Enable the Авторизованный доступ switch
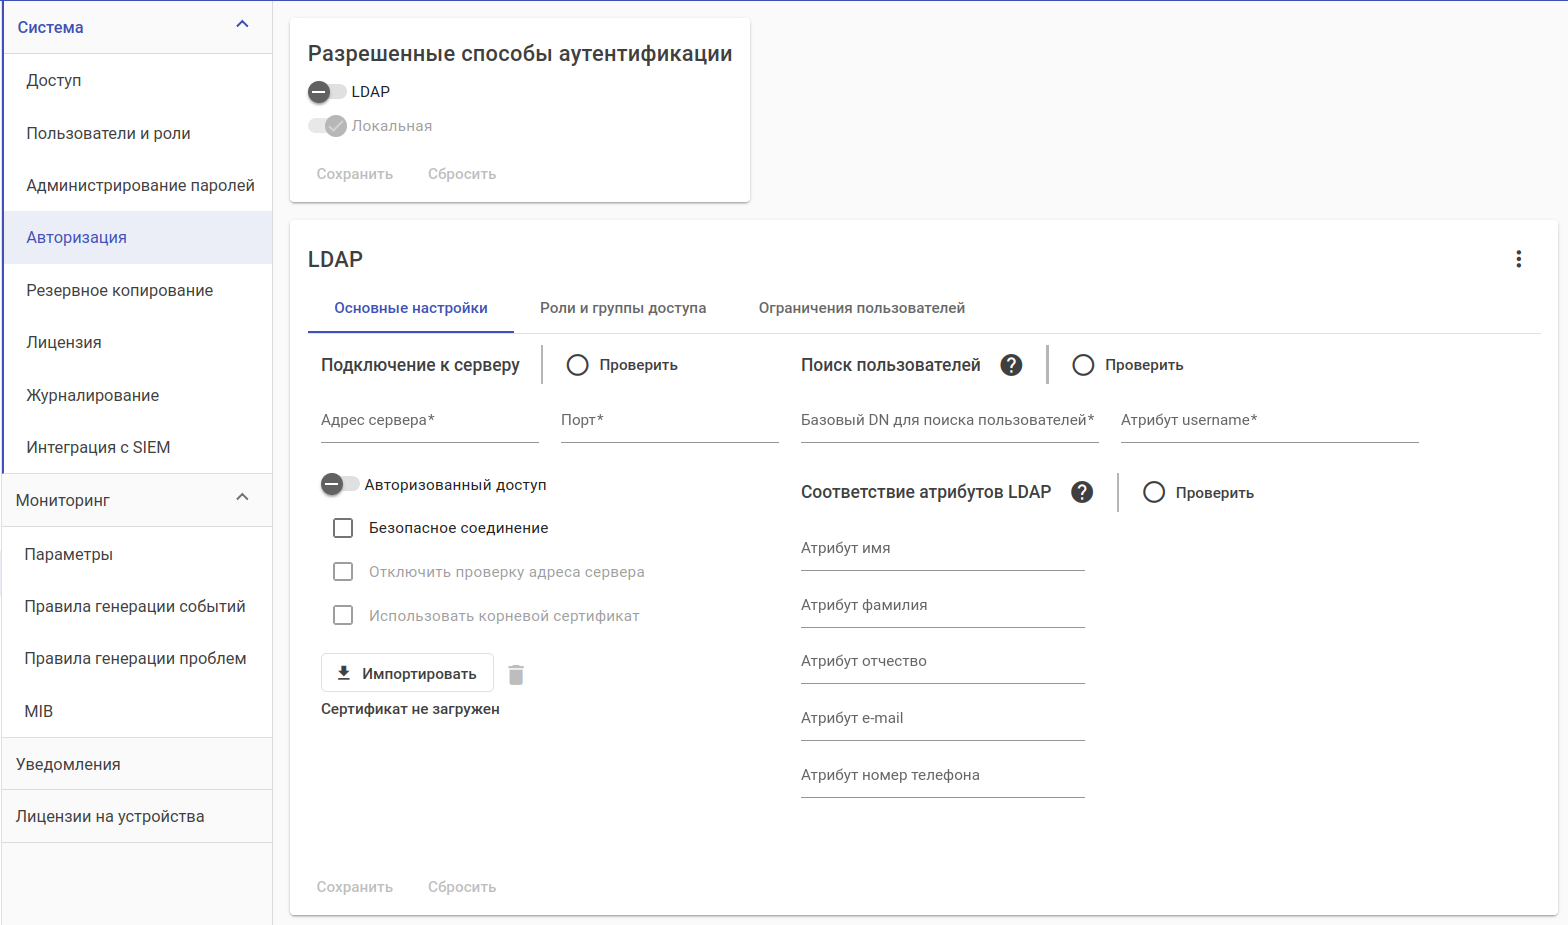The height and width of the screenshot is (925, 1568). [340, 485]
